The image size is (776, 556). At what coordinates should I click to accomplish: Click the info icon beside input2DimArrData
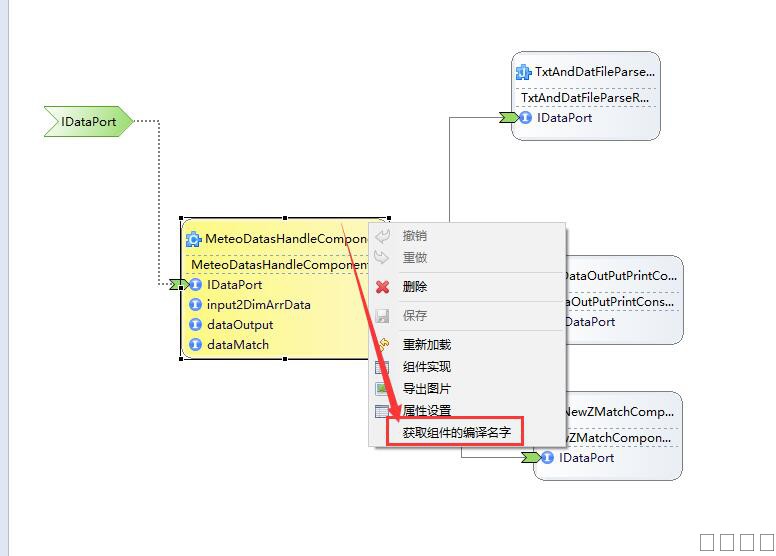[x=195, y=305]
